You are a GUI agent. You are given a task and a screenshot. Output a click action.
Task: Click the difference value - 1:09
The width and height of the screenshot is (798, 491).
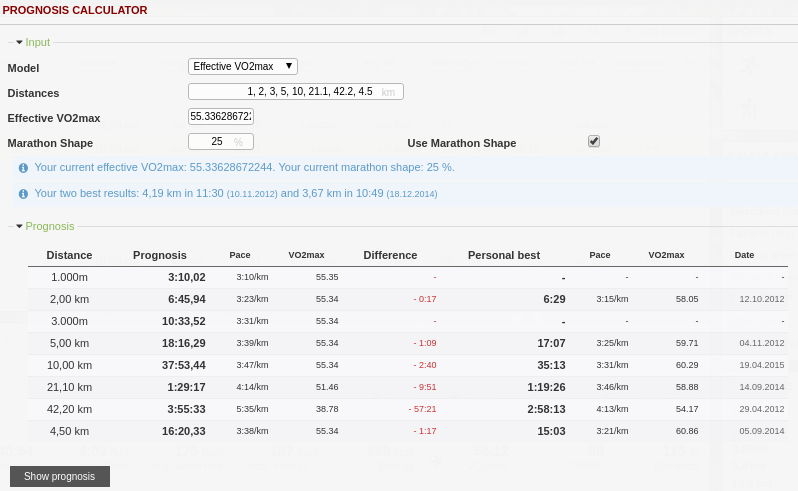[x=424, y=343]
